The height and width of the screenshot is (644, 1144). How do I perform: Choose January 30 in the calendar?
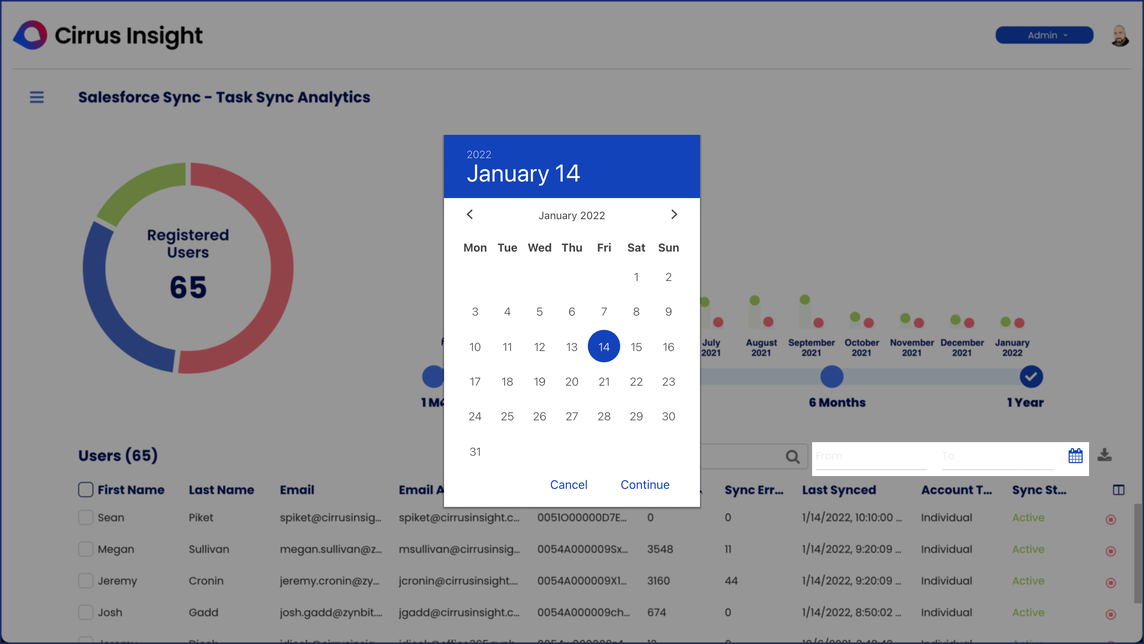(668, 416)
